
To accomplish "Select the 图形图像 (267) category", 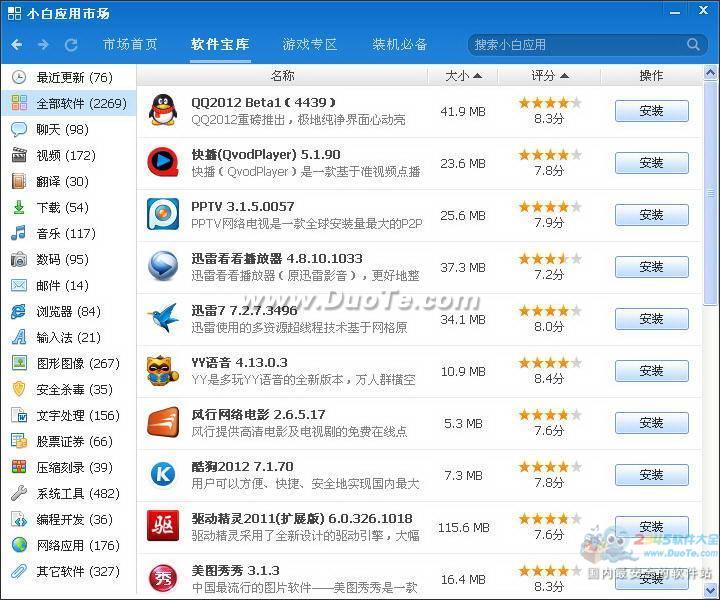I will click(68, 364).
